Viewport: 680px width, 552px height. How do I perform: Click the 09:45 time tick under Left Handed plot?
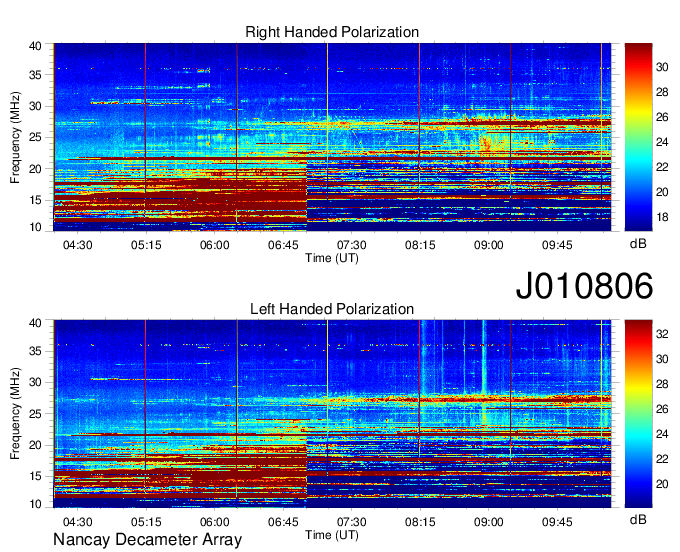(557, 522)
